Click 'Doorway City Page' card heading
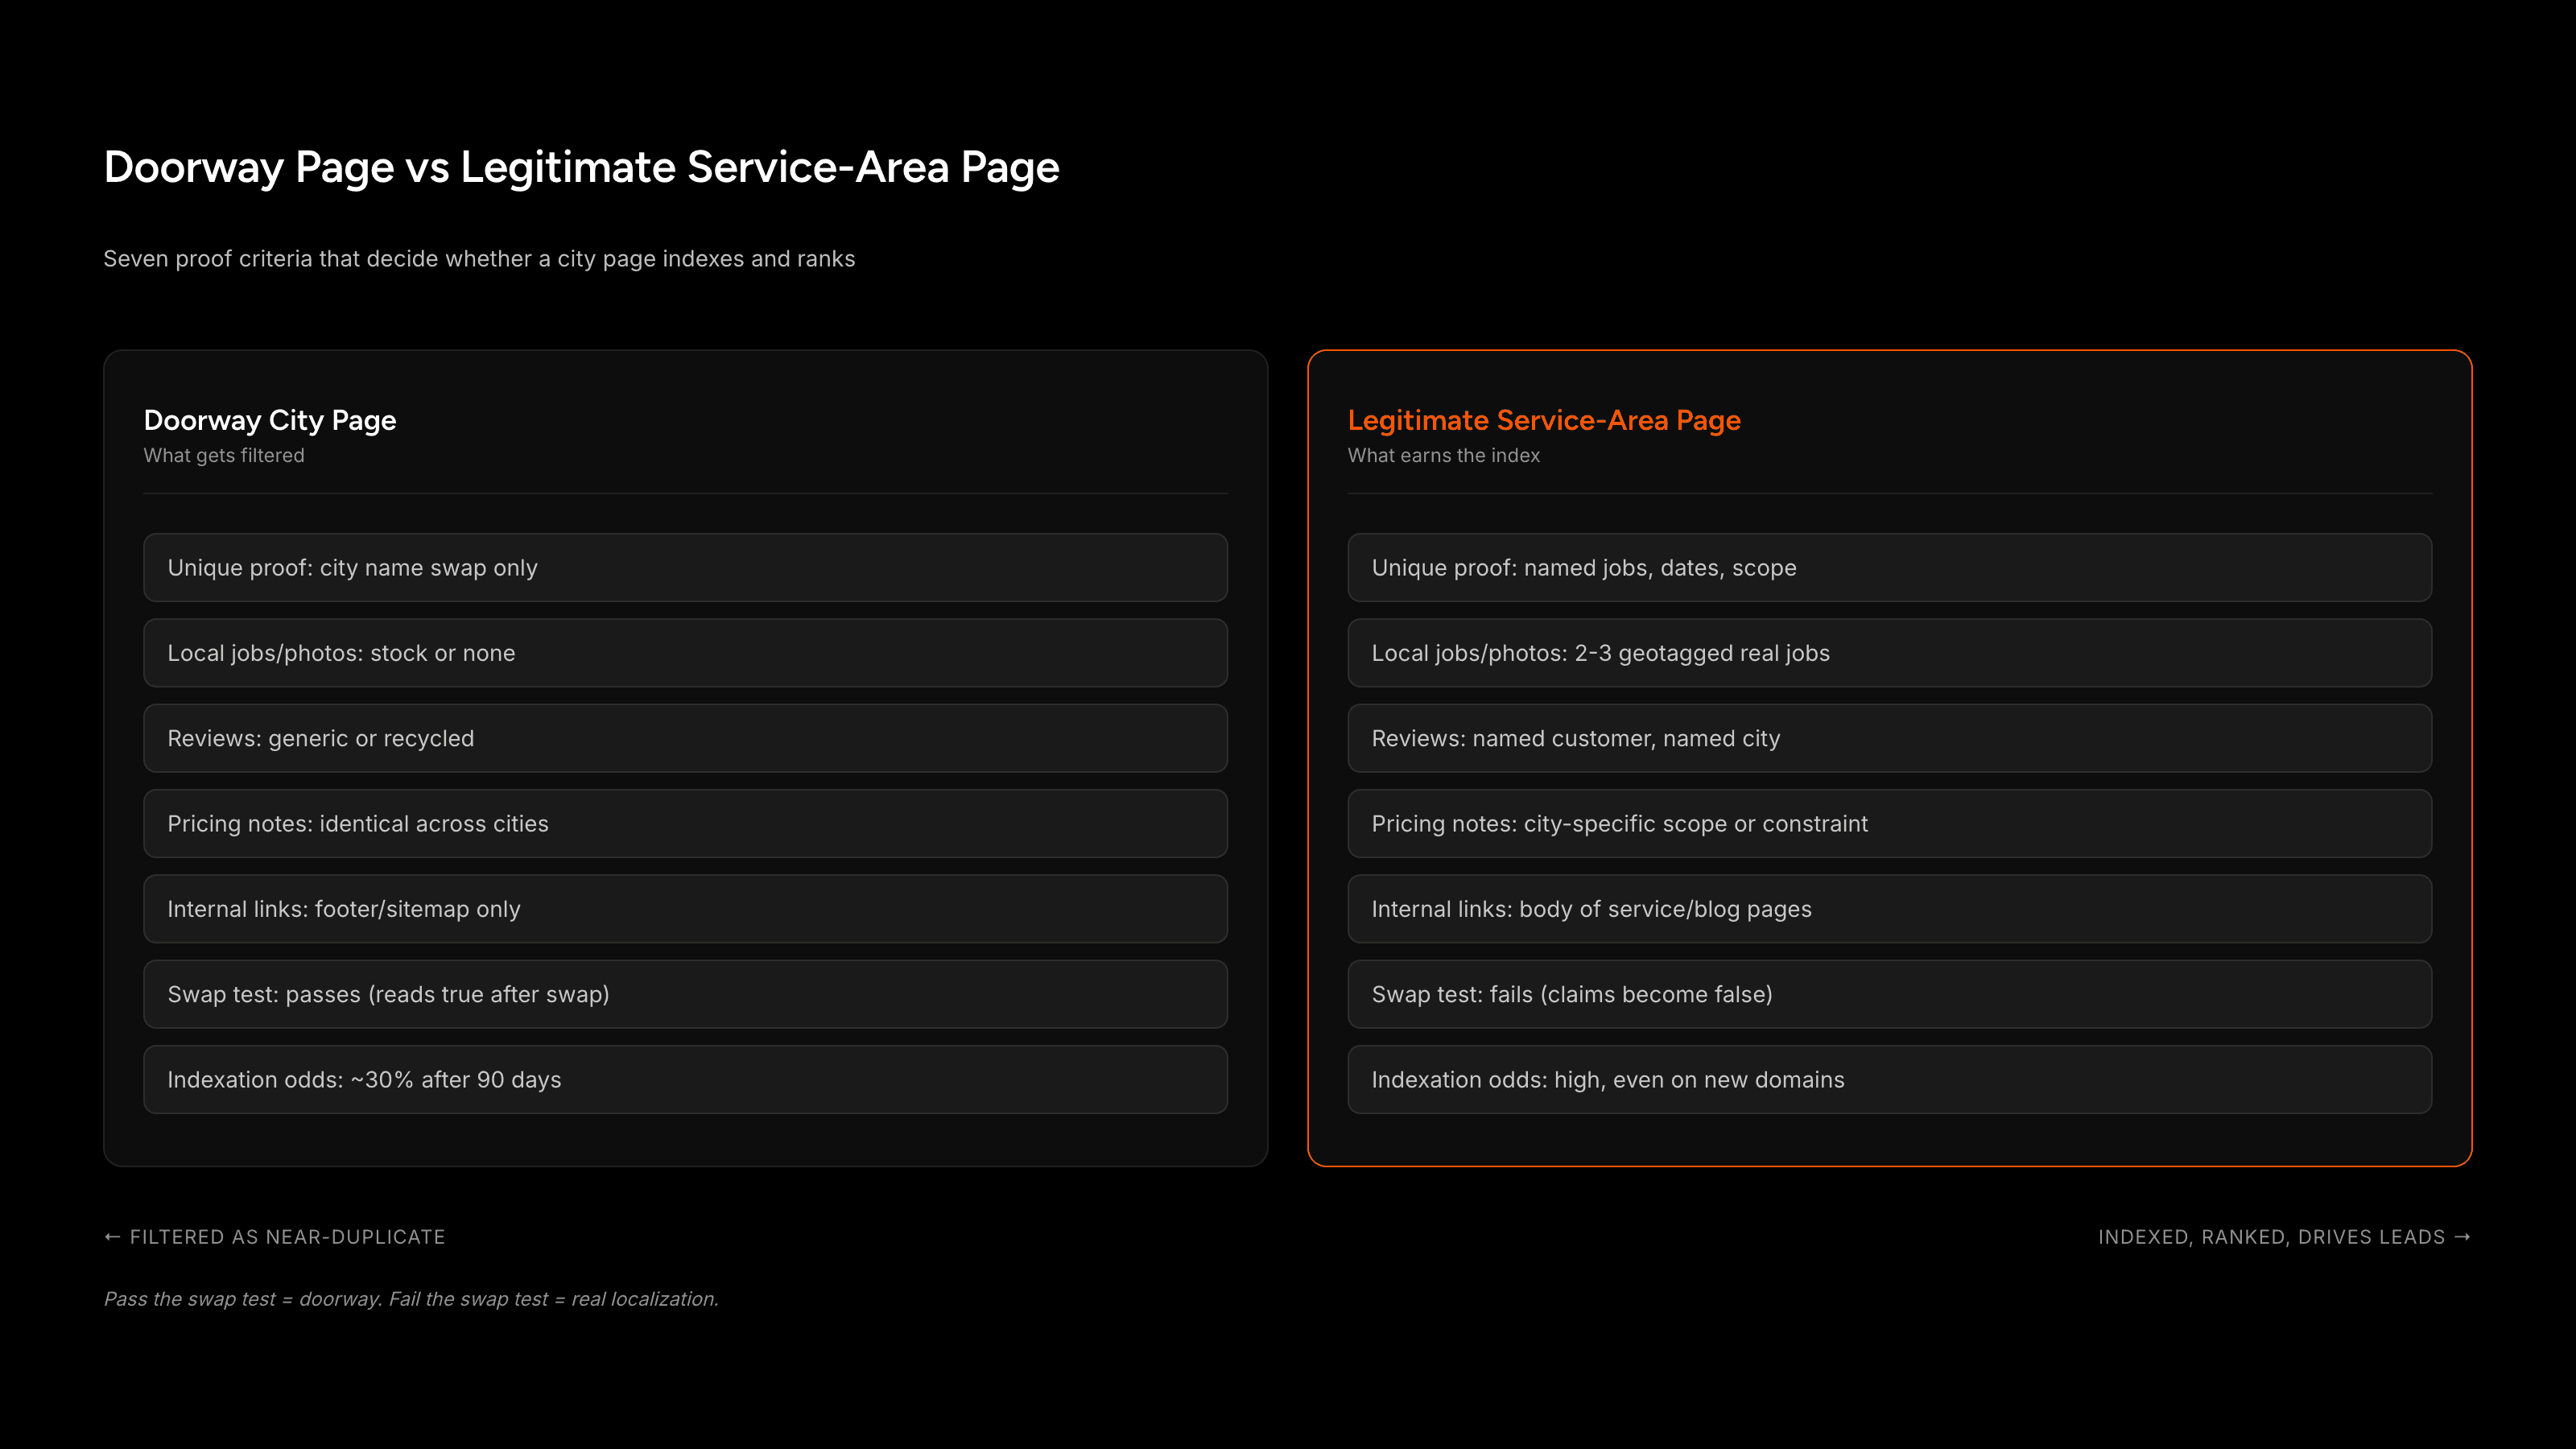 [270, 420]
